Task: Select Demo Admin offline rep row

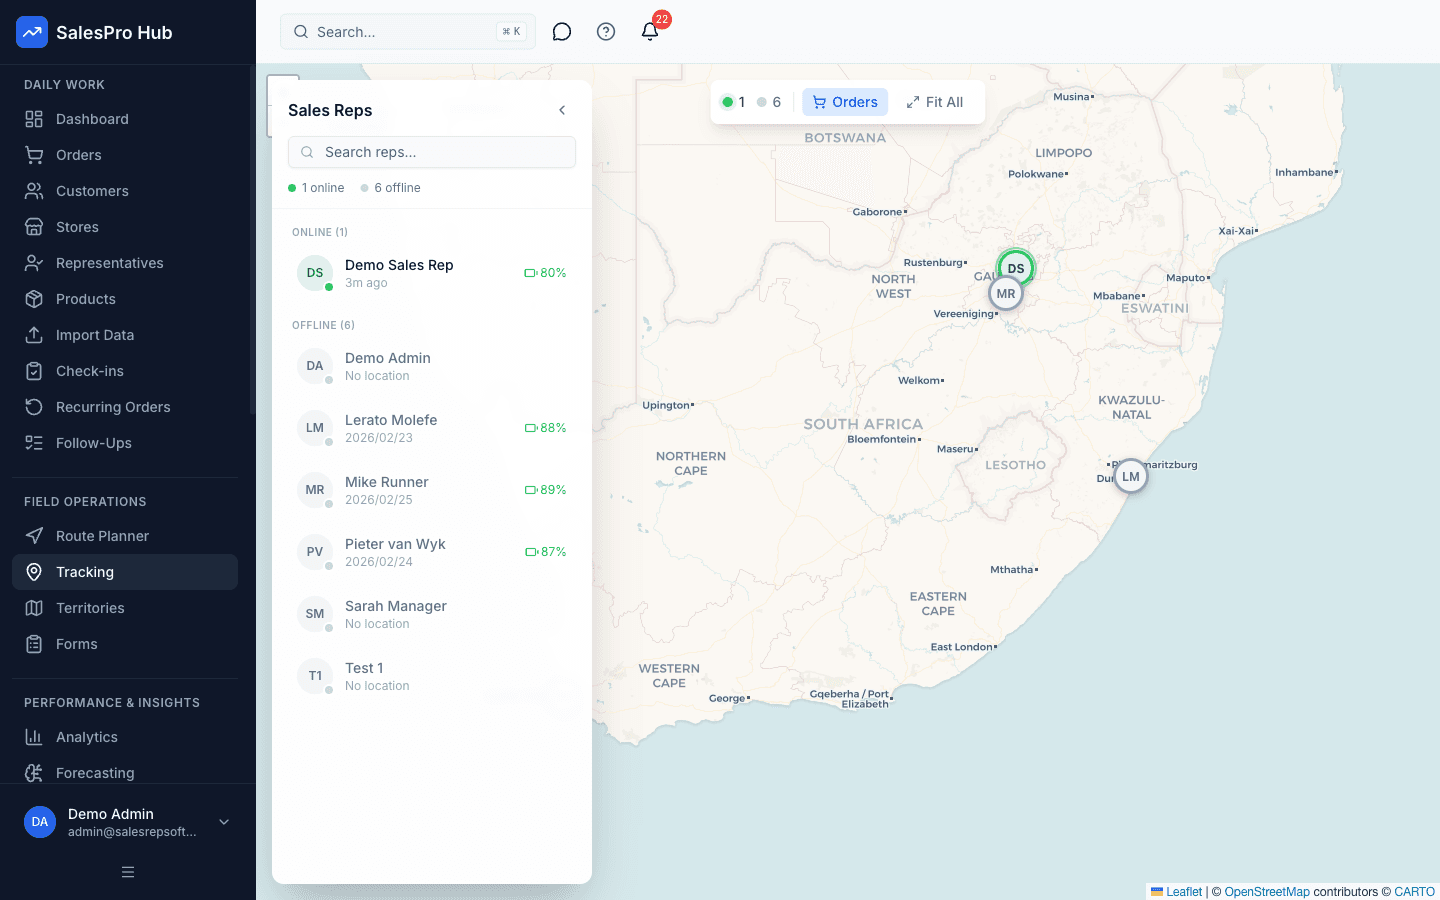Action: pos(432,366)
